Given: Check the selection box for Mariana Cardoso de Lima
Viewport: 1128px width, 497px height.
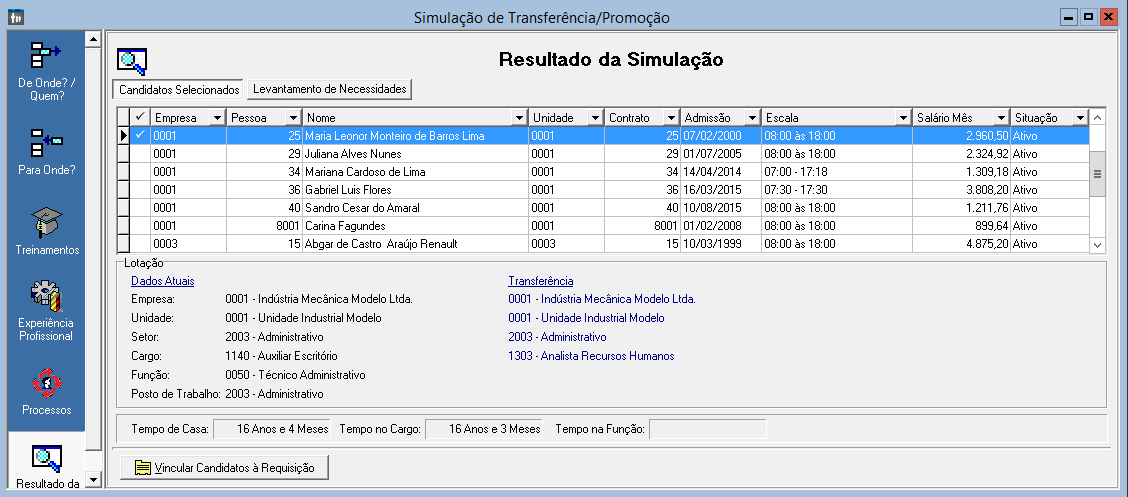Looking at the screenshot, I should tap(140, 172).
